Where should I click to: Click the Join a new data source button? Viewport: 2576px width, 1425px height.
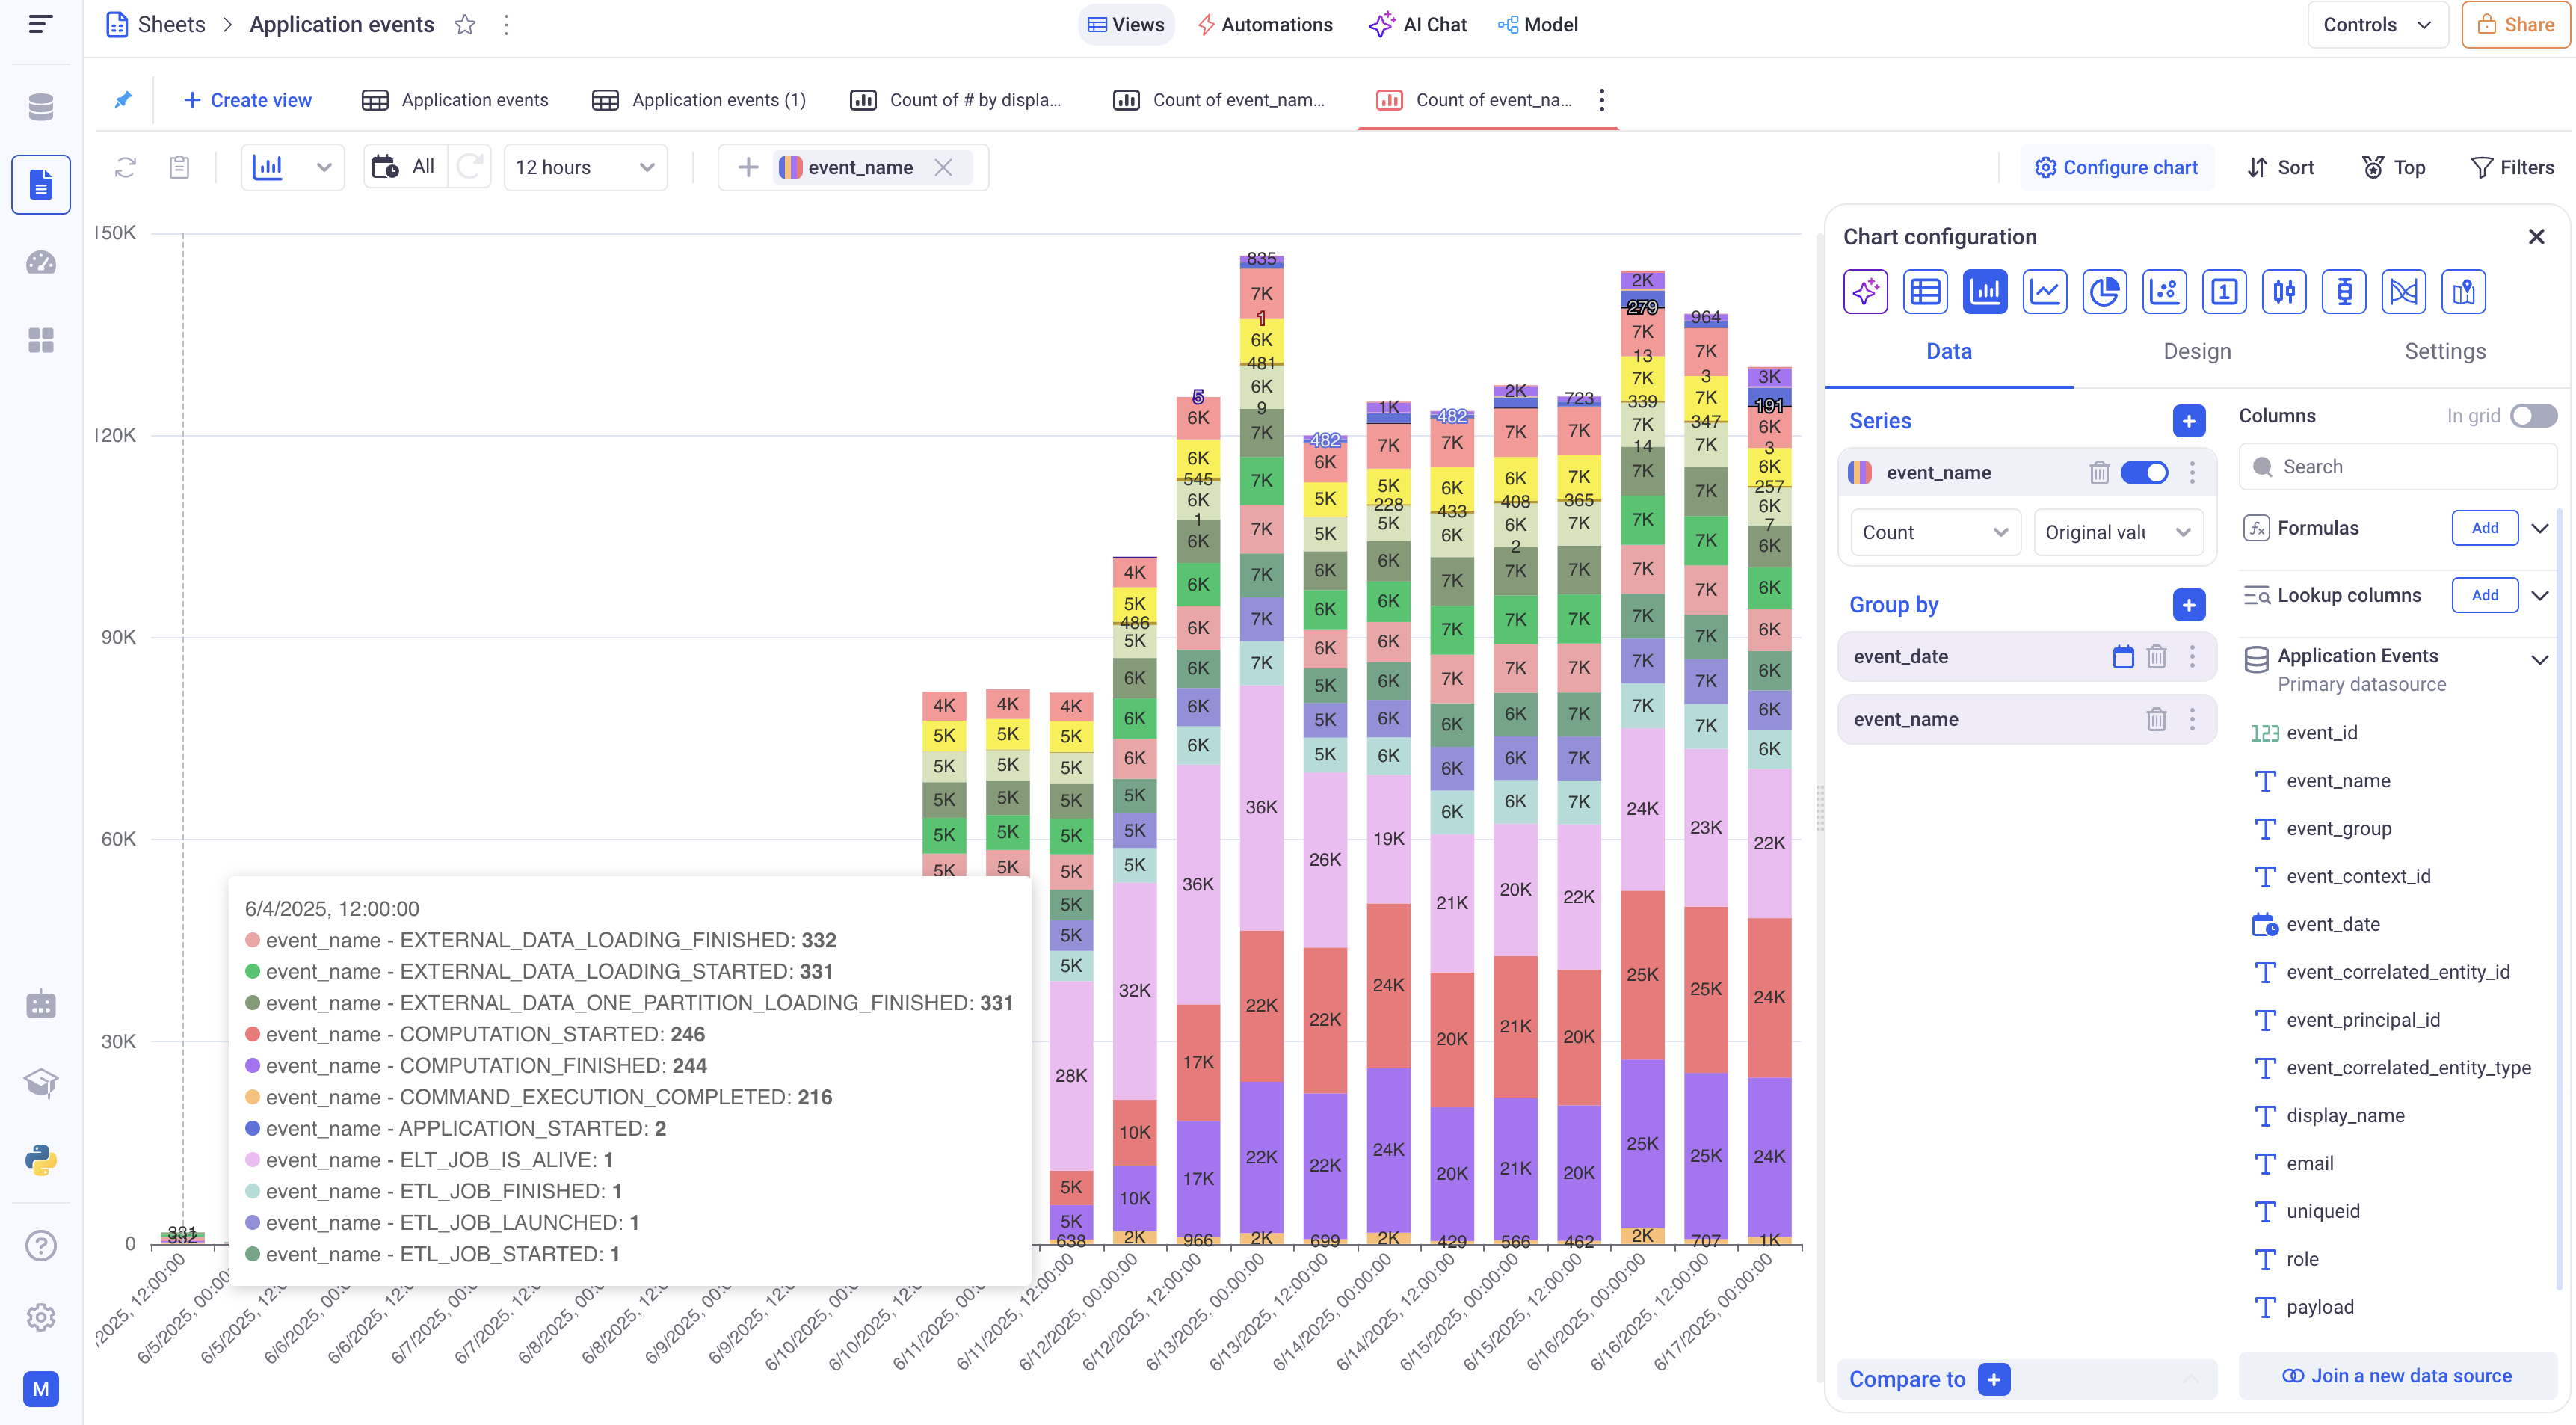2397,1376
